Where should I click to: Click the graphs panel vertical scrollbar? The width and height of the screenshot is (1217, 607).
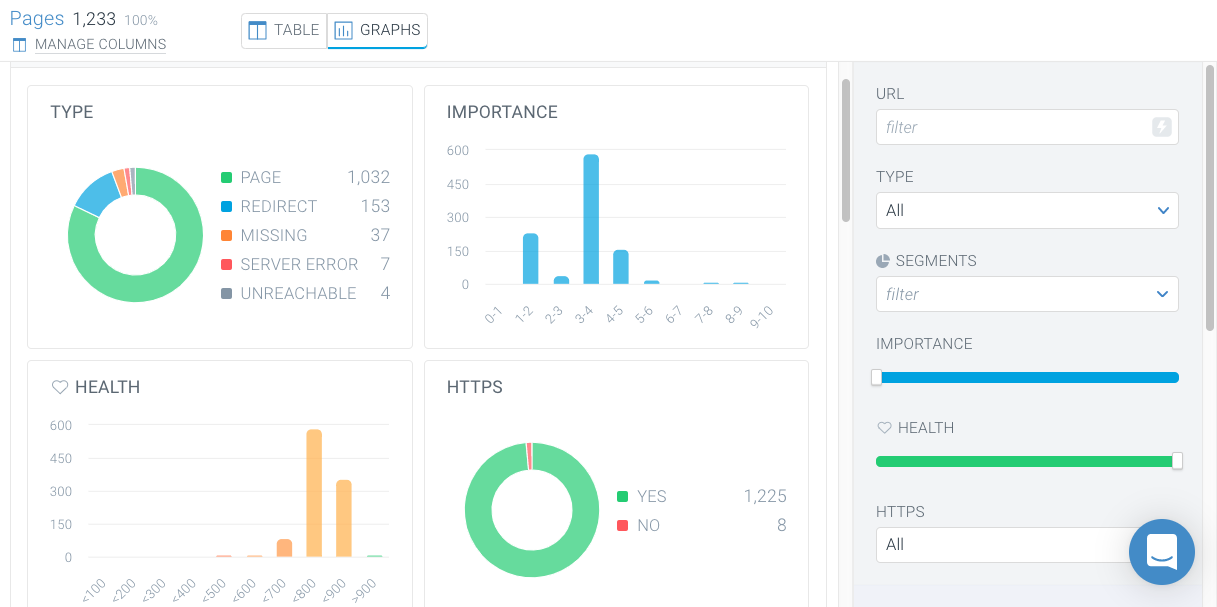coord(846,150)
